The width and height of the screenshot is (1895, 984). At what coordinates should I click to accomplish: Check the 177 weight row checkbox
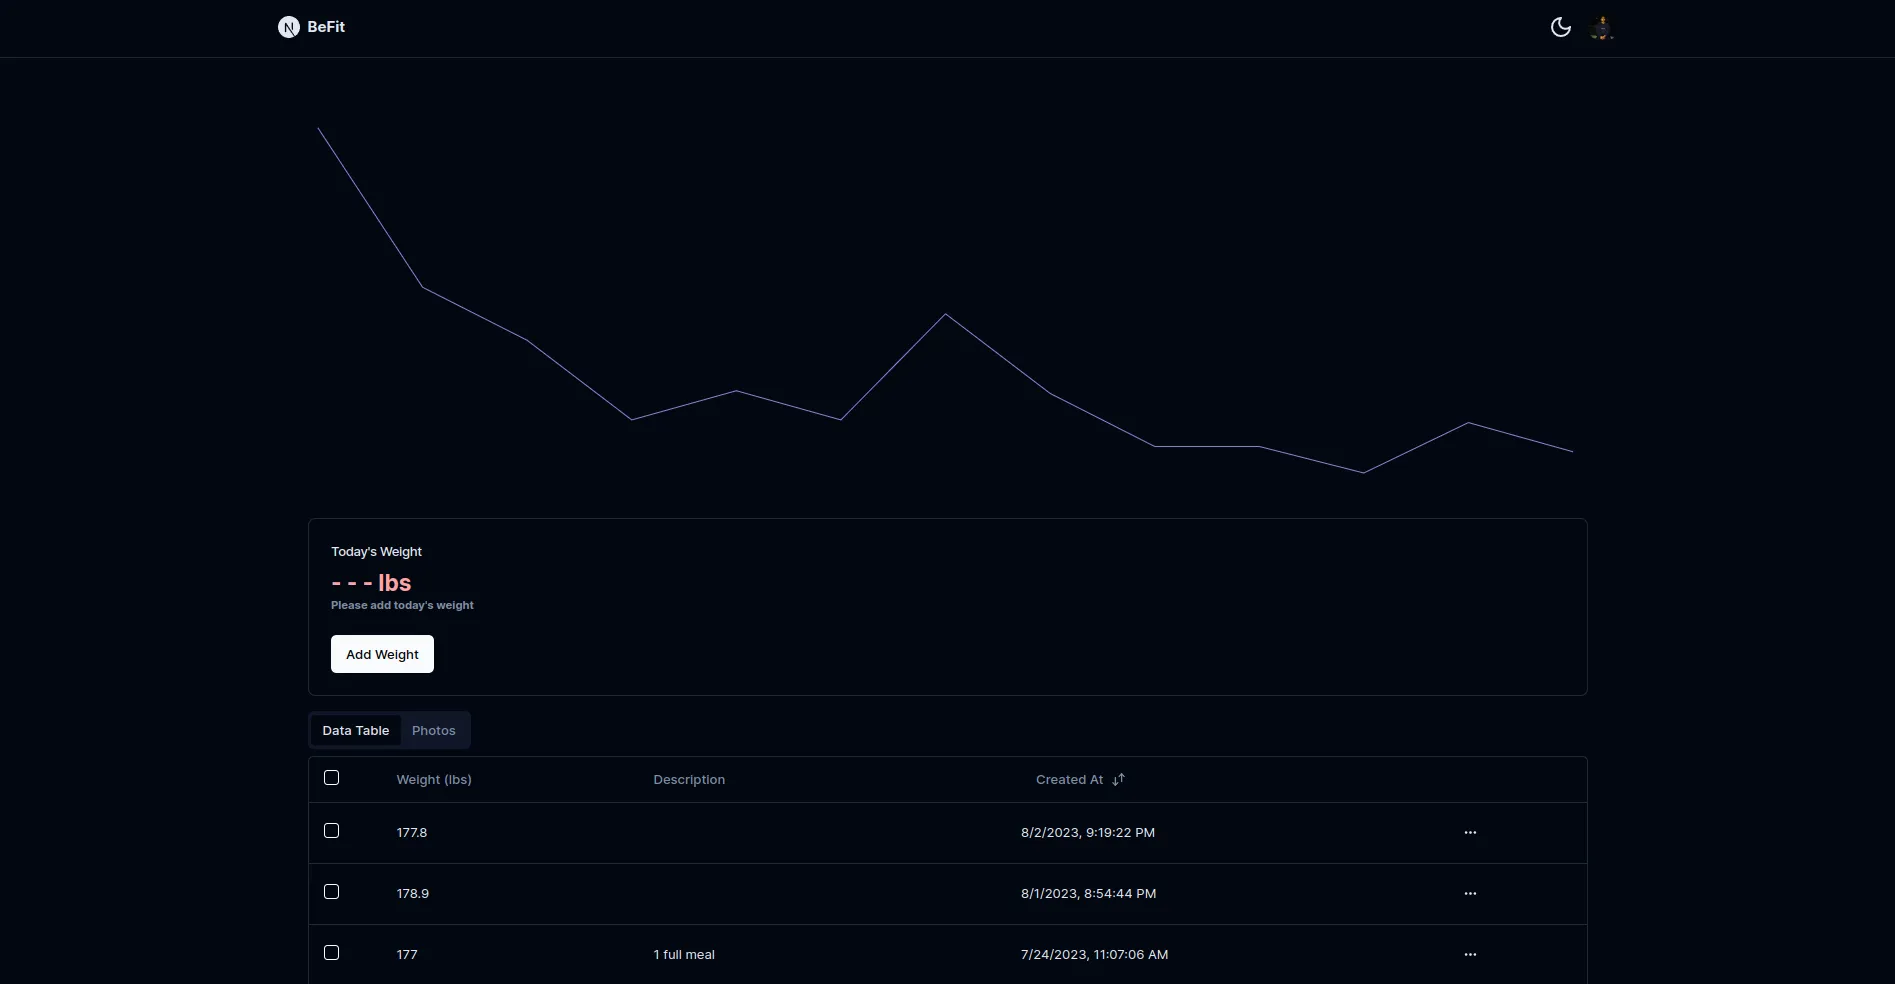332,953
